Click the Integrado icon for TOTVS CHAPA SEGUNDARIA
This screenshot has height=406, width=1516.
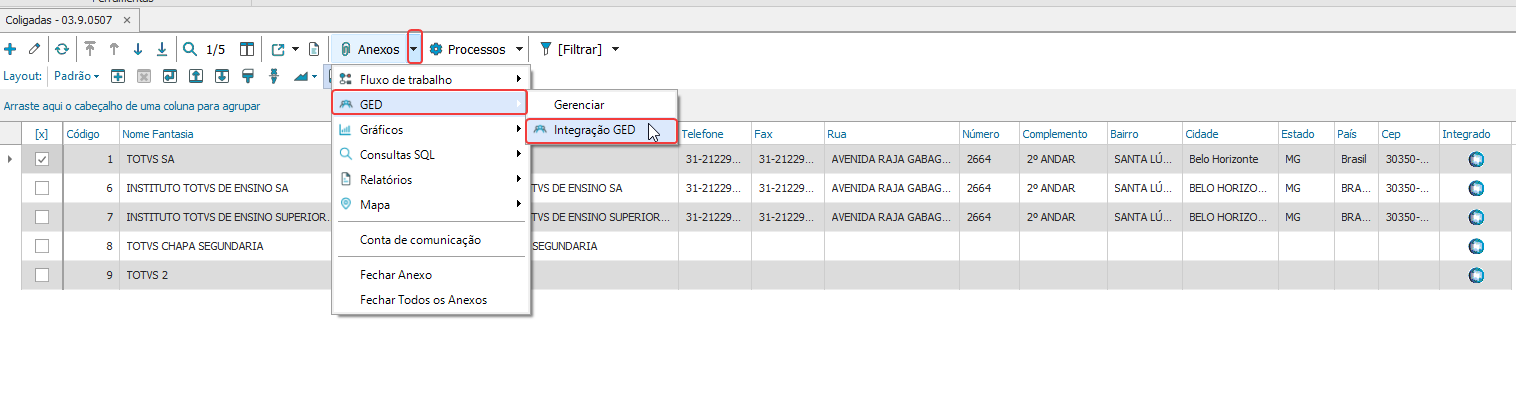click(x=1475, y=246)
